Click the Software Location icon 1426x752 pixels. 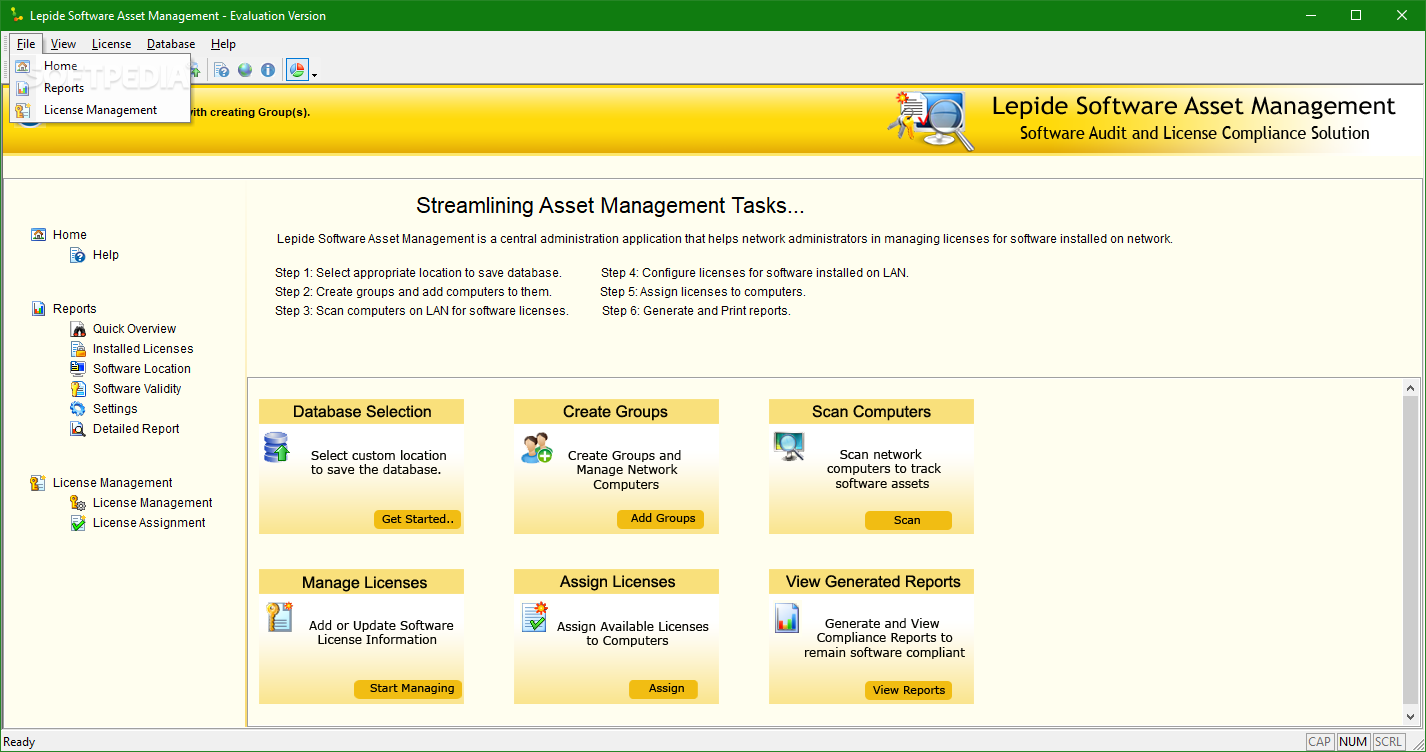[x=78, y=369]
